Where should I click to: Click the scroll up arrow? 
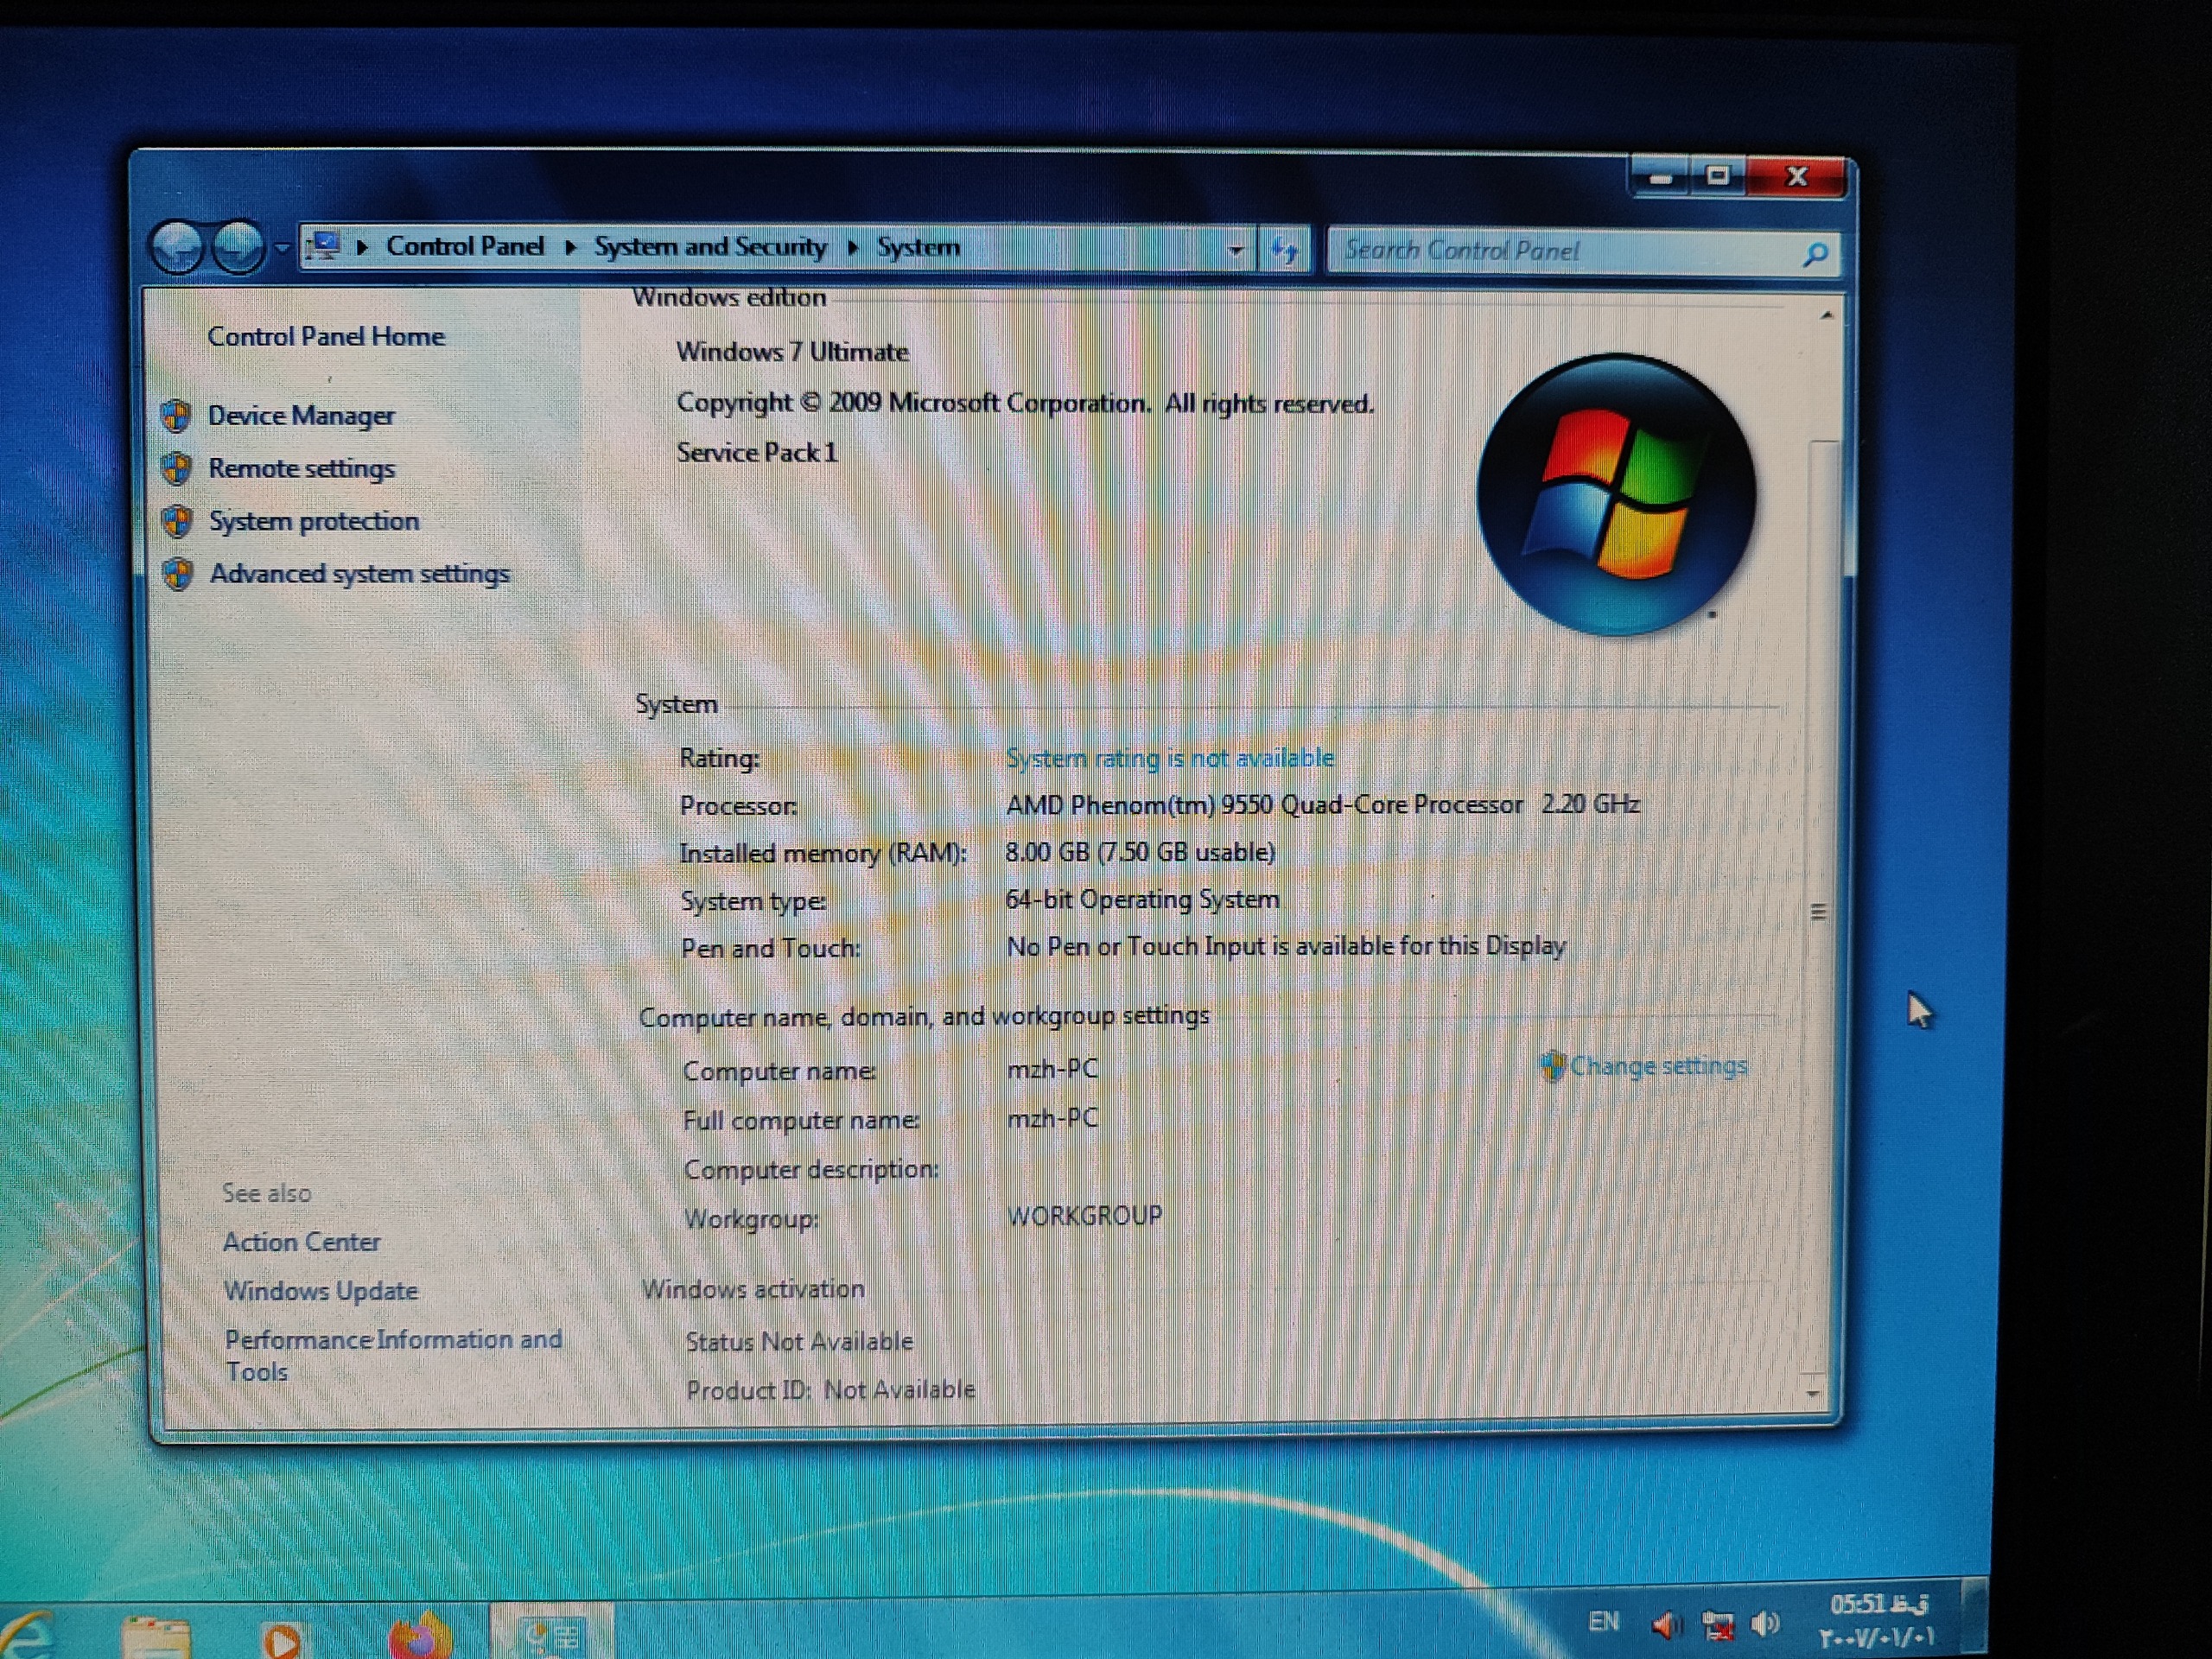[x=1827, y=315]
